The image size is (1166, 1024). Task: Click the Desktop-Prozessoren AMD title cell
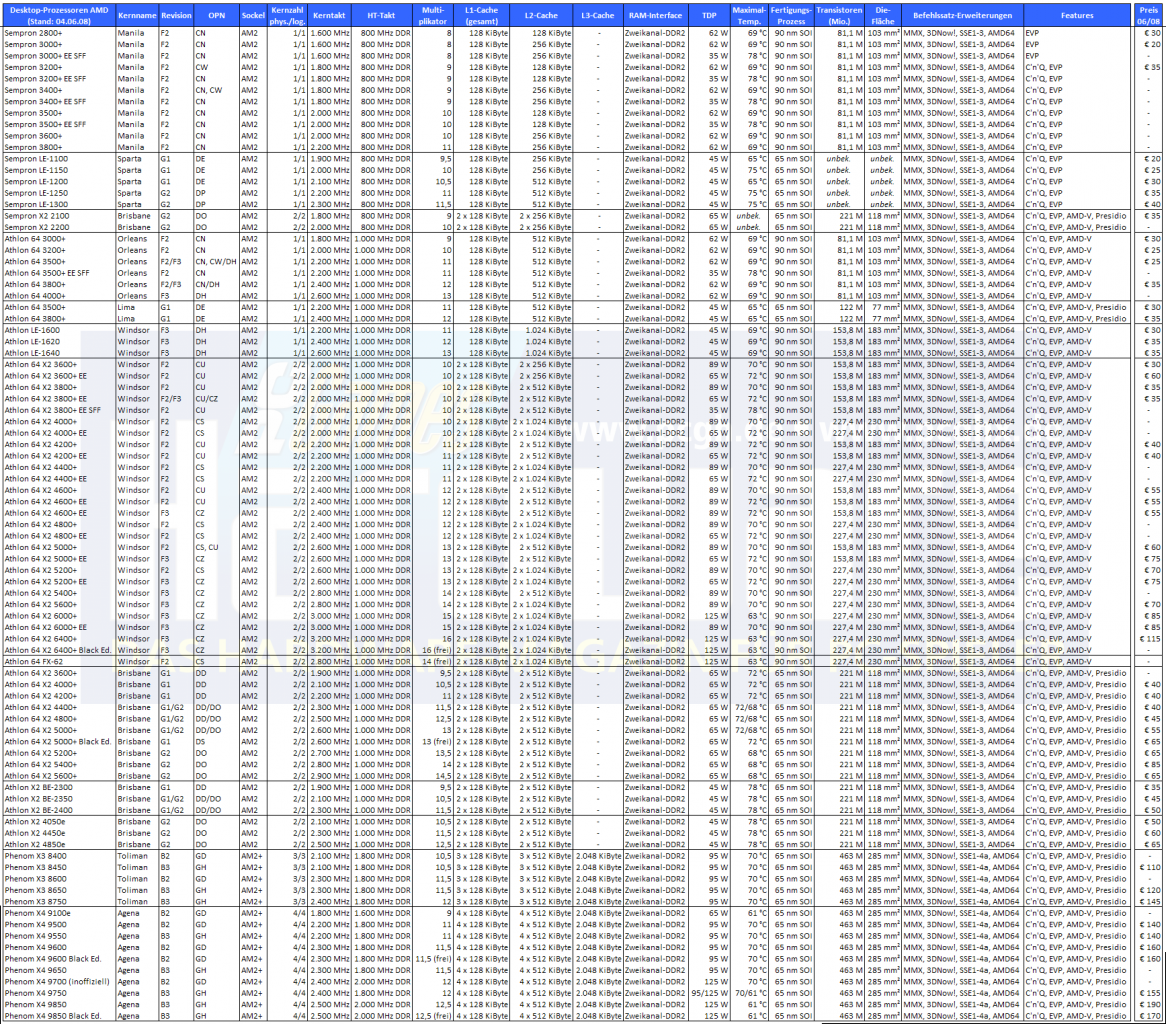tap(59, 16)
